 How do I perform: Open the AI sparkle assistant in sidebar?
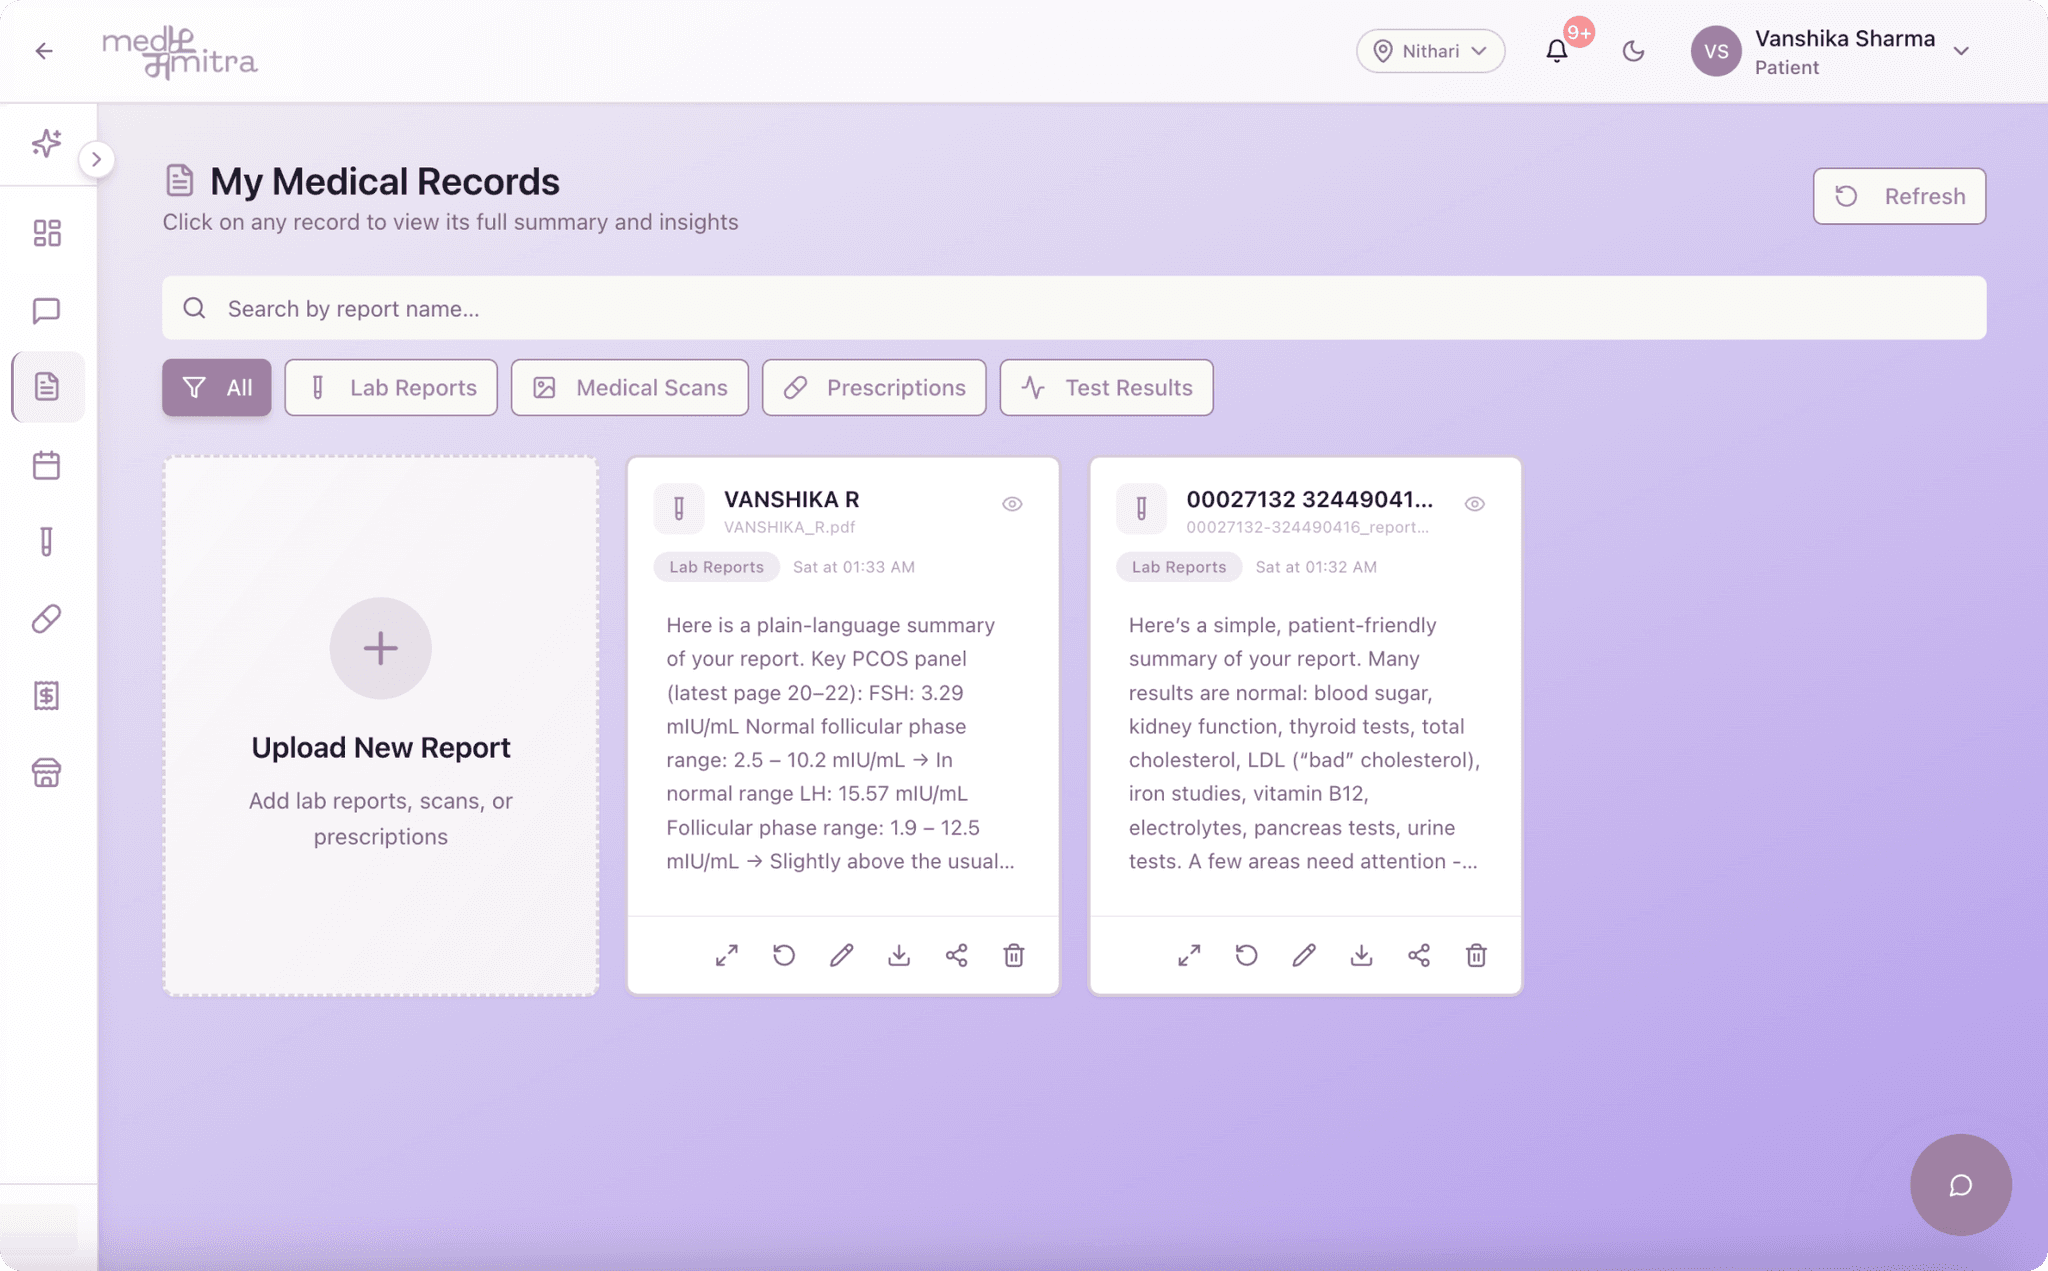coord(46,143)
